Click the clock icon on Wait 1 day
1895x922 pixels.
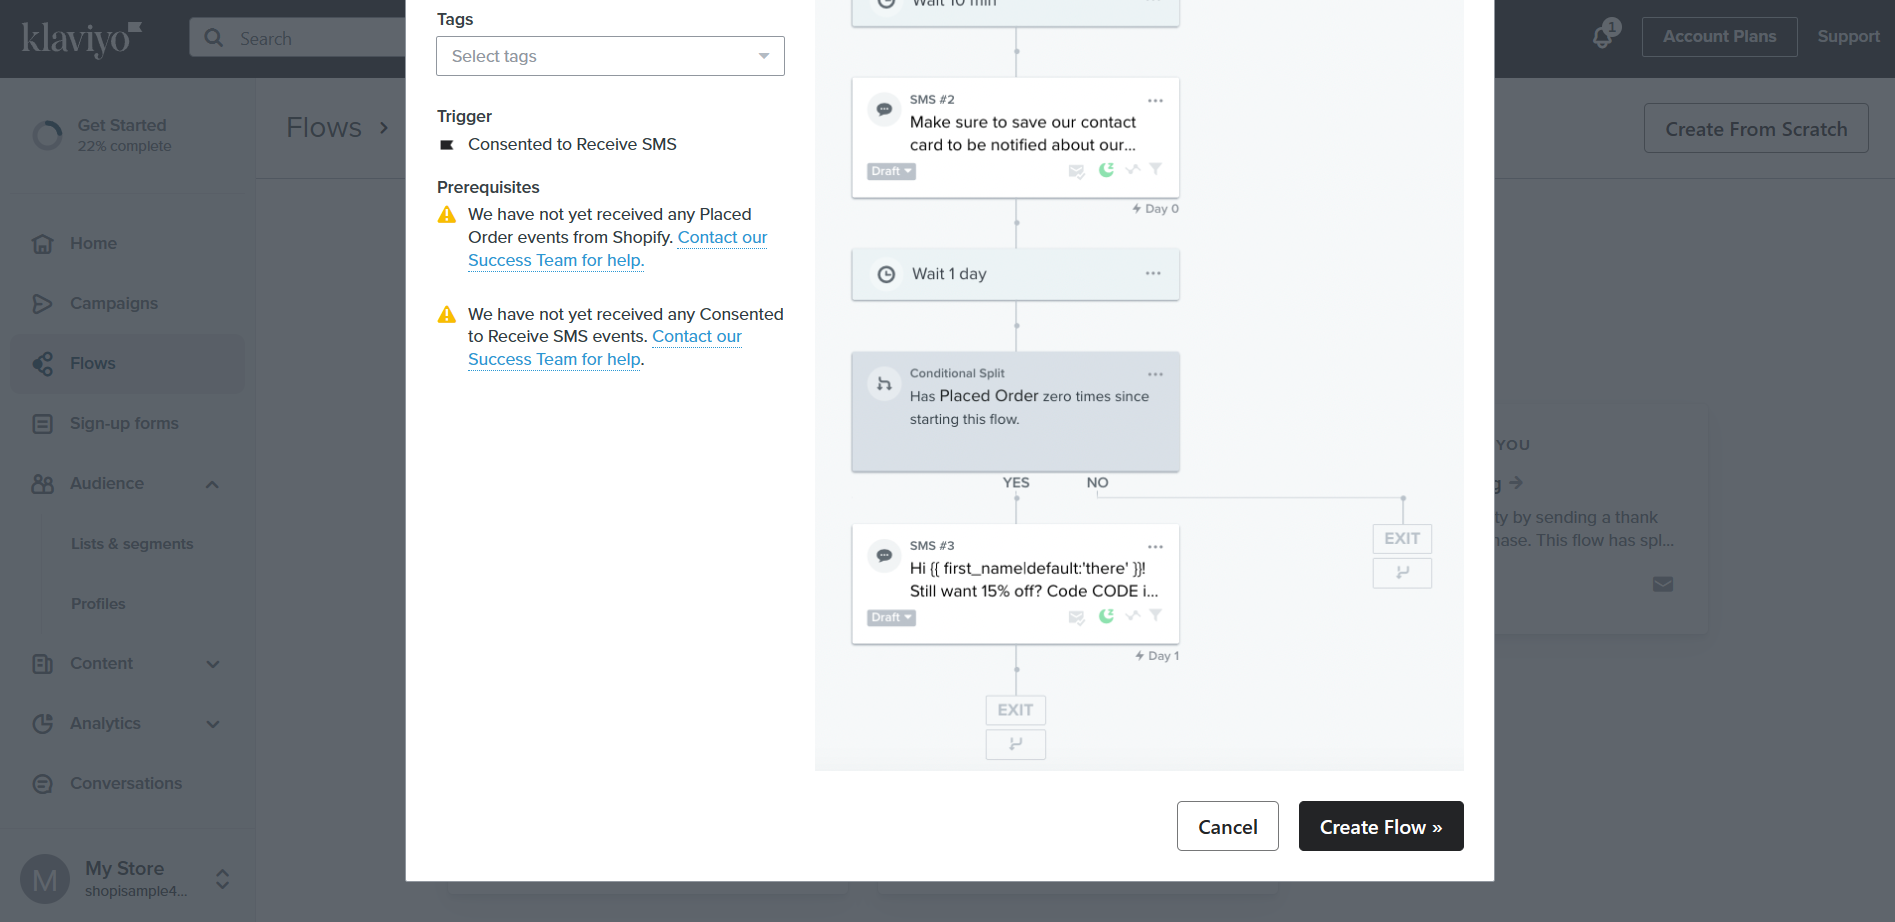pyautogui.click(x=886, y=274)
